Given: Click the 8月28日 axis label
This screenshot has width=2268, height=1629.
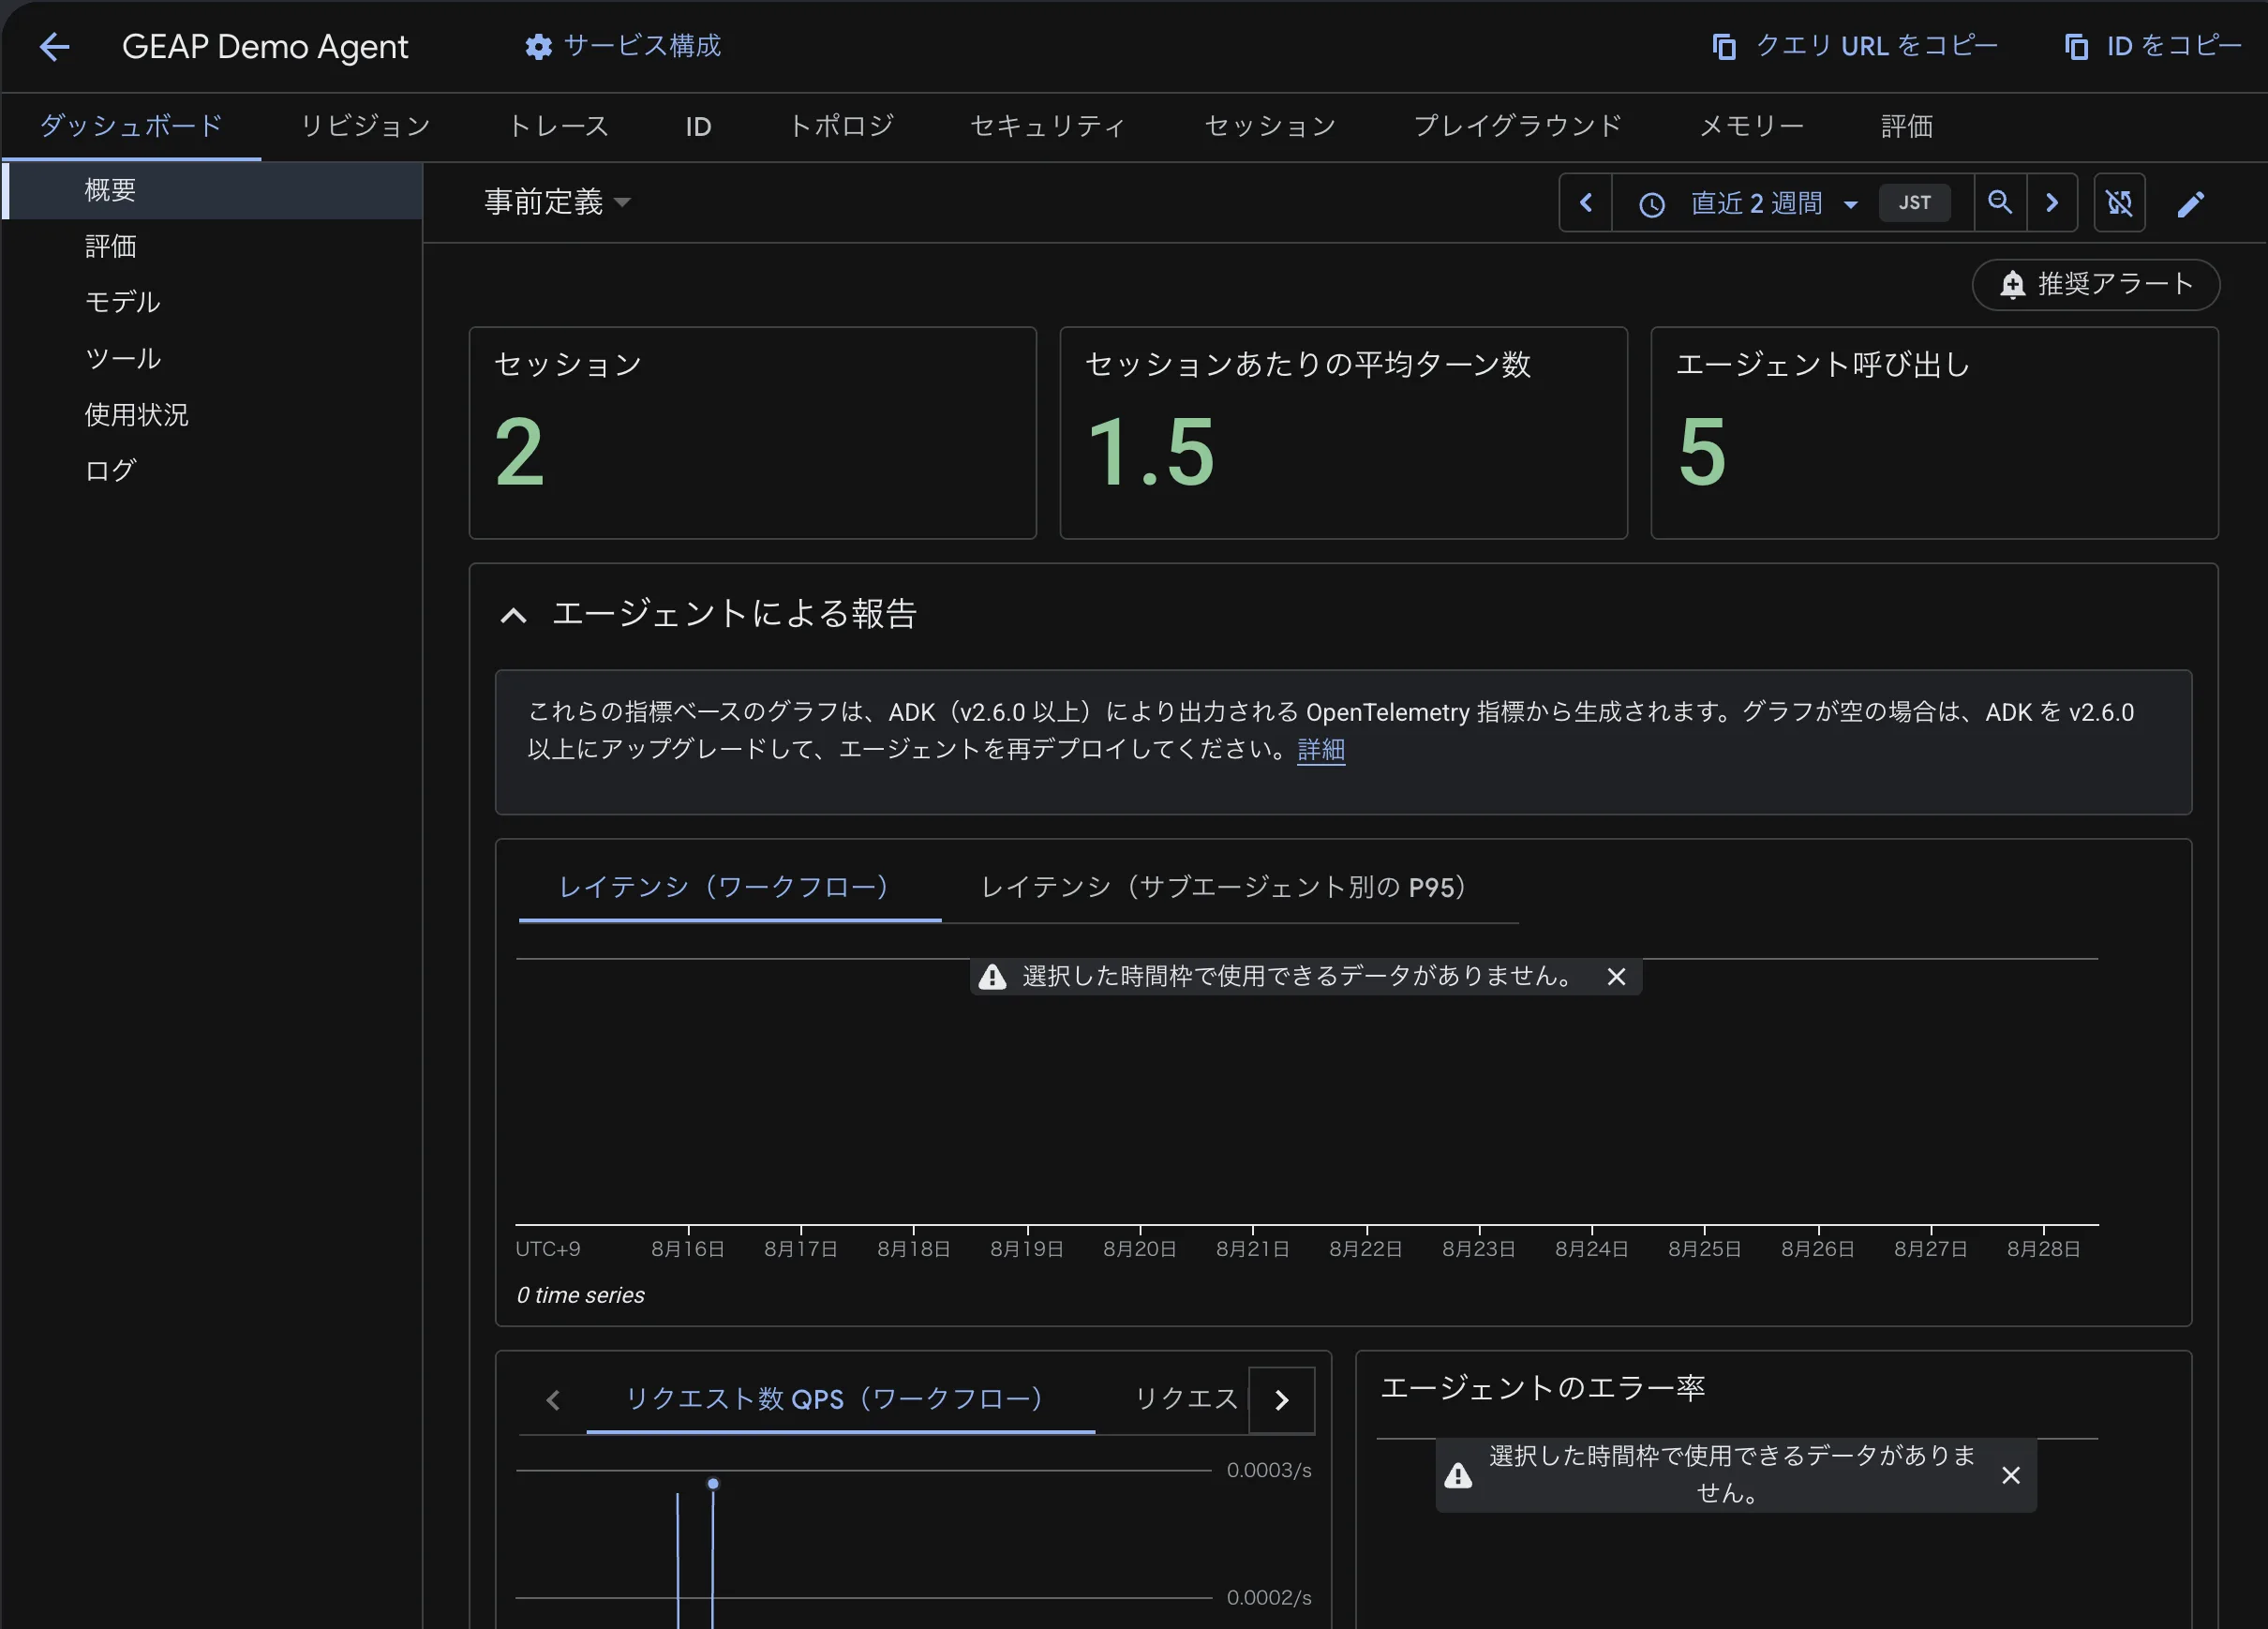Looking at the screenshot, I should click(2043, 1249).
